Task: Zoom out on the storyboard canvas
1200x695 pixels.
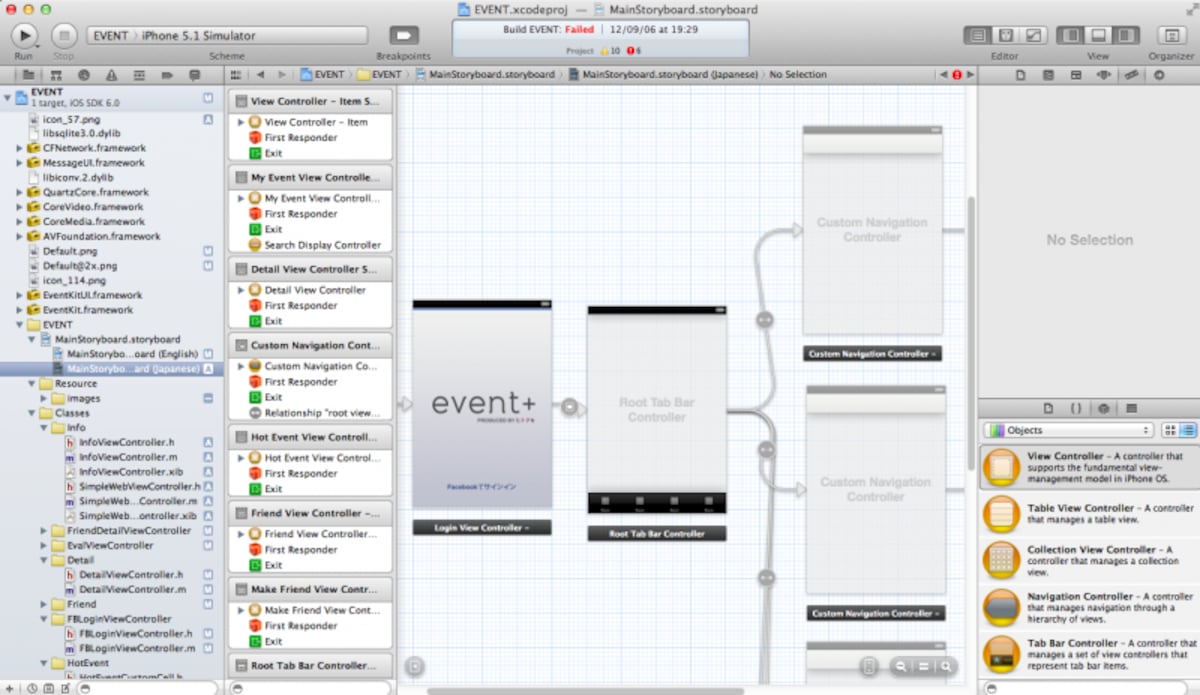Action: point(901,666)
